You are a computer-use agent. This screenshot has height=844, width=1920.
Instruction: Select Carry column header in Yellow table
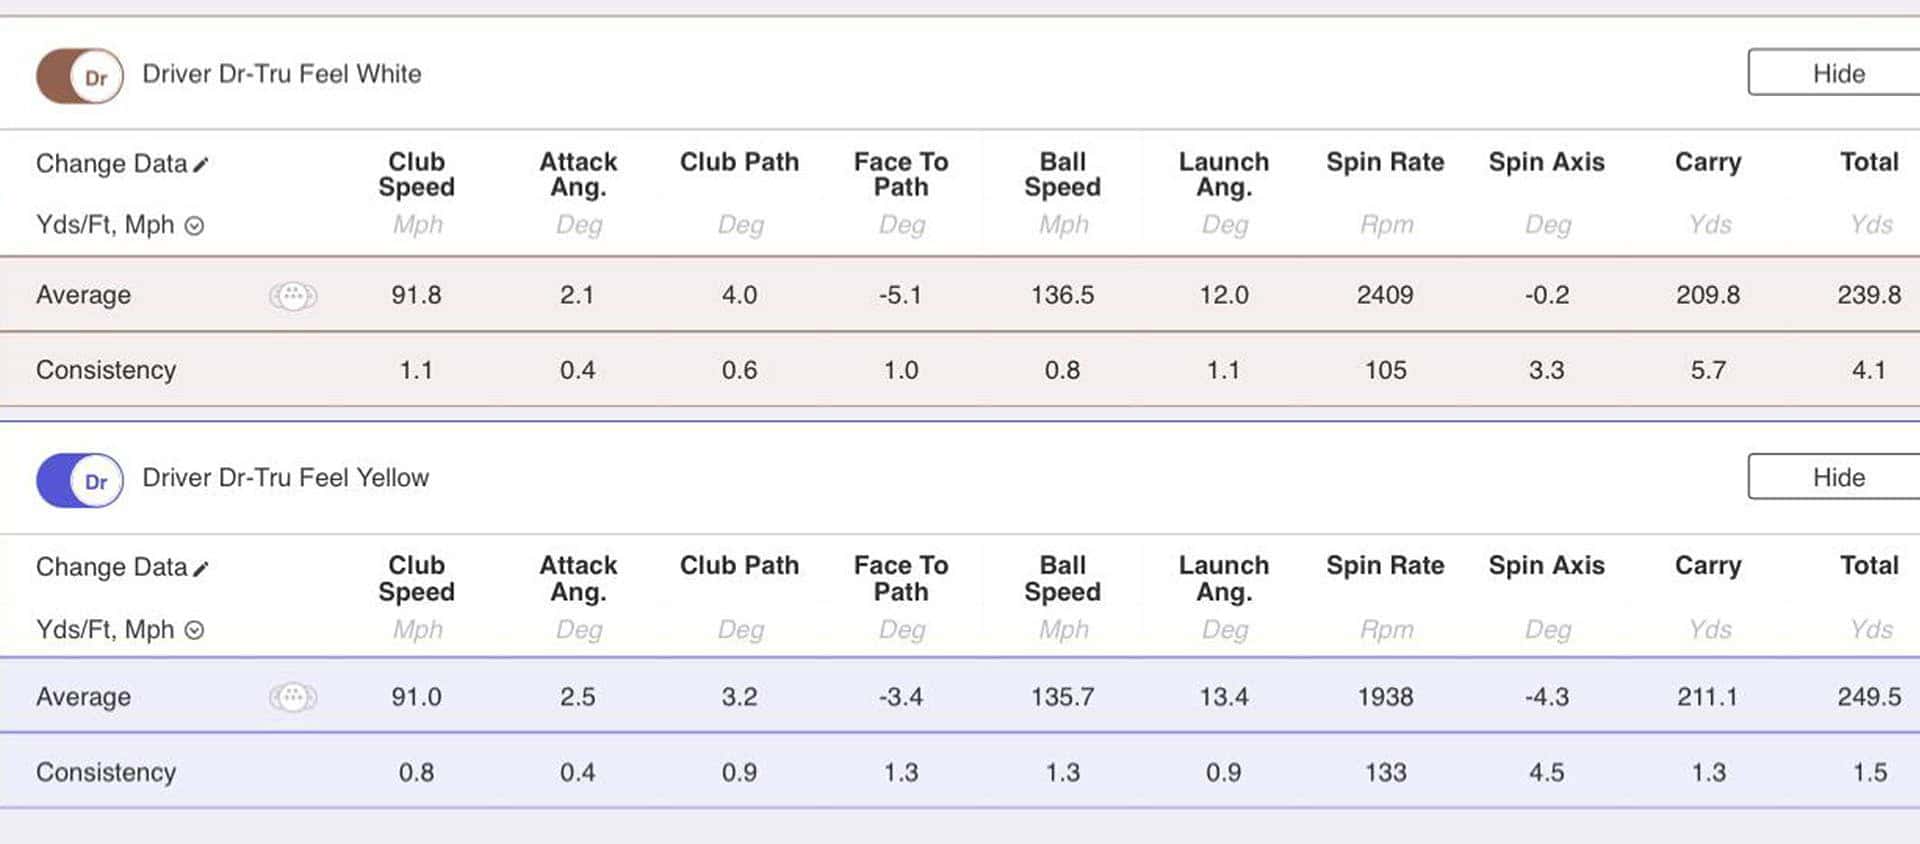point(1708,566)
